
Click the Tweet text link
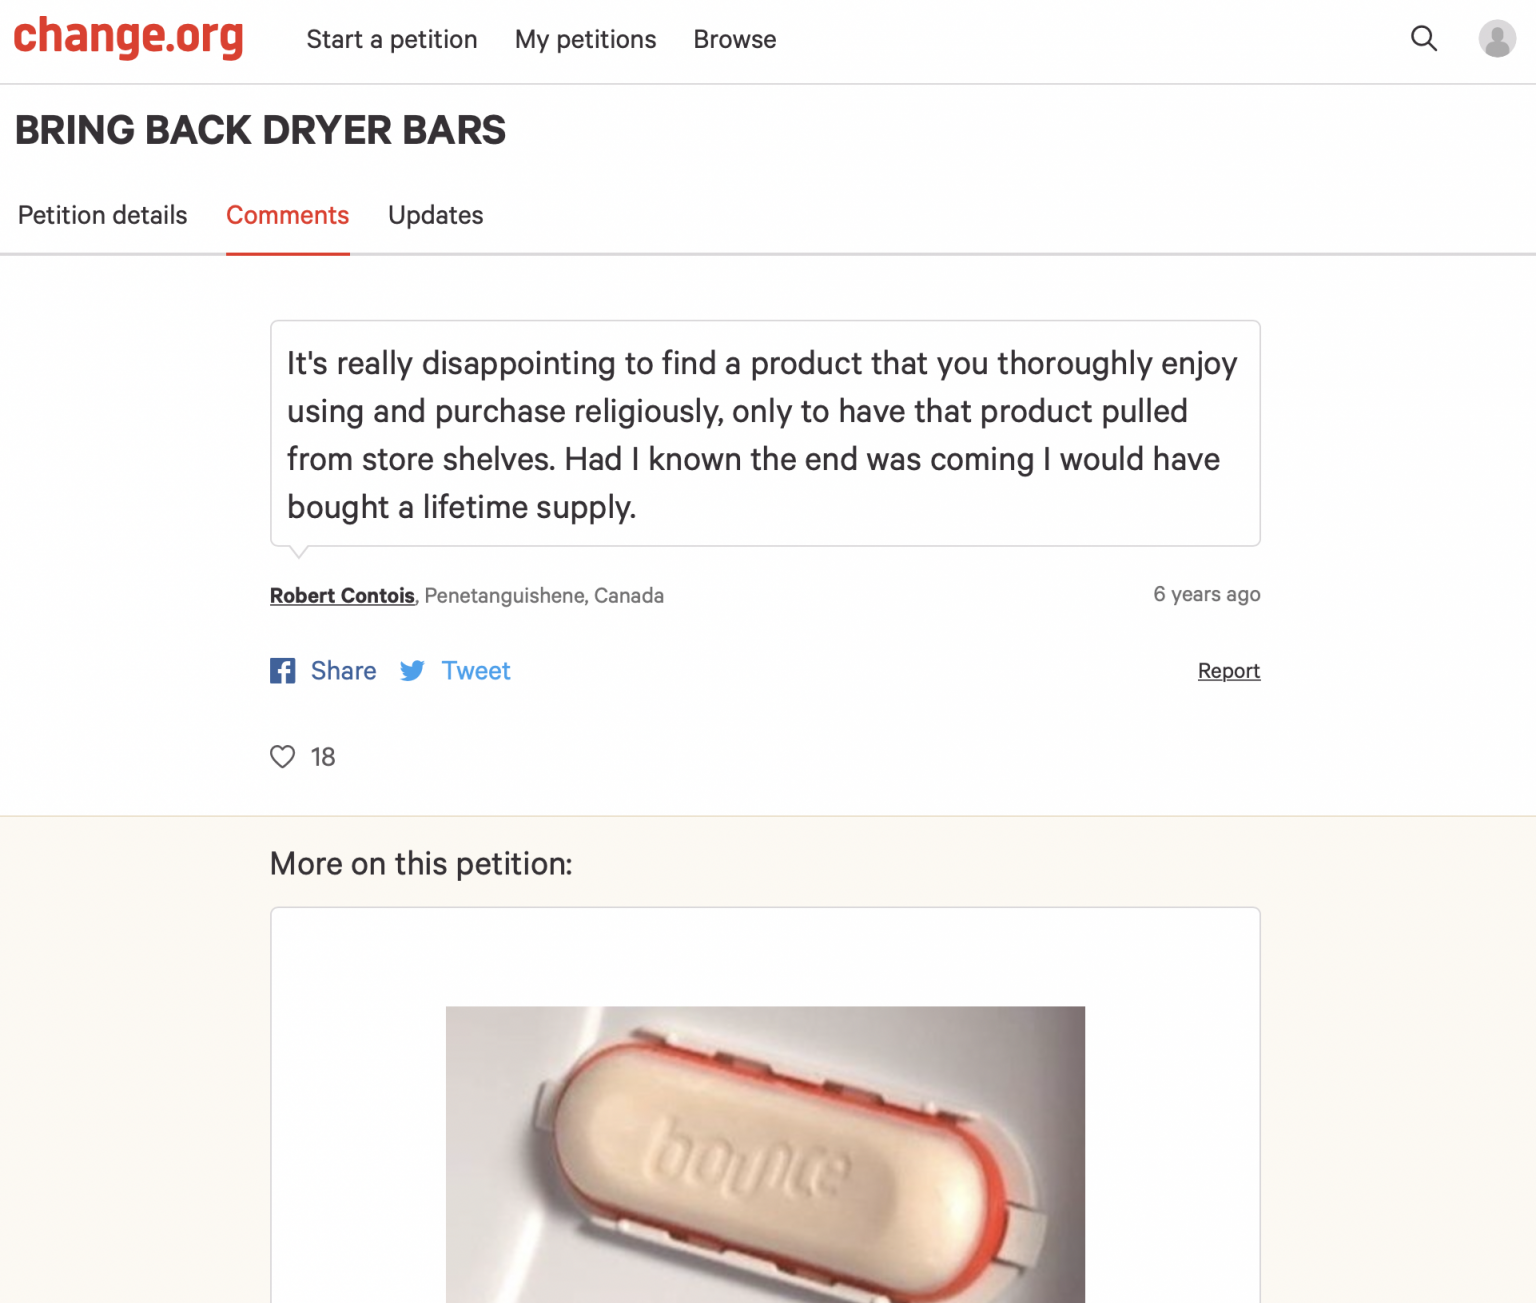tap(476, 671)
